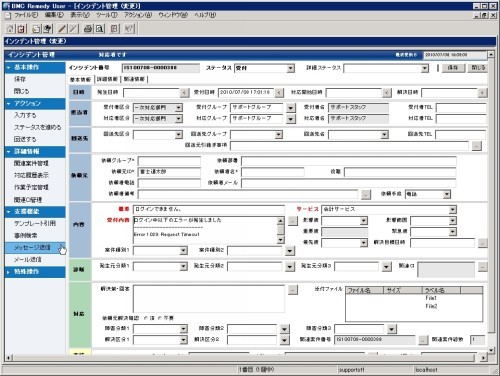Open the 対応者区分 dropdown

[179, 119]
